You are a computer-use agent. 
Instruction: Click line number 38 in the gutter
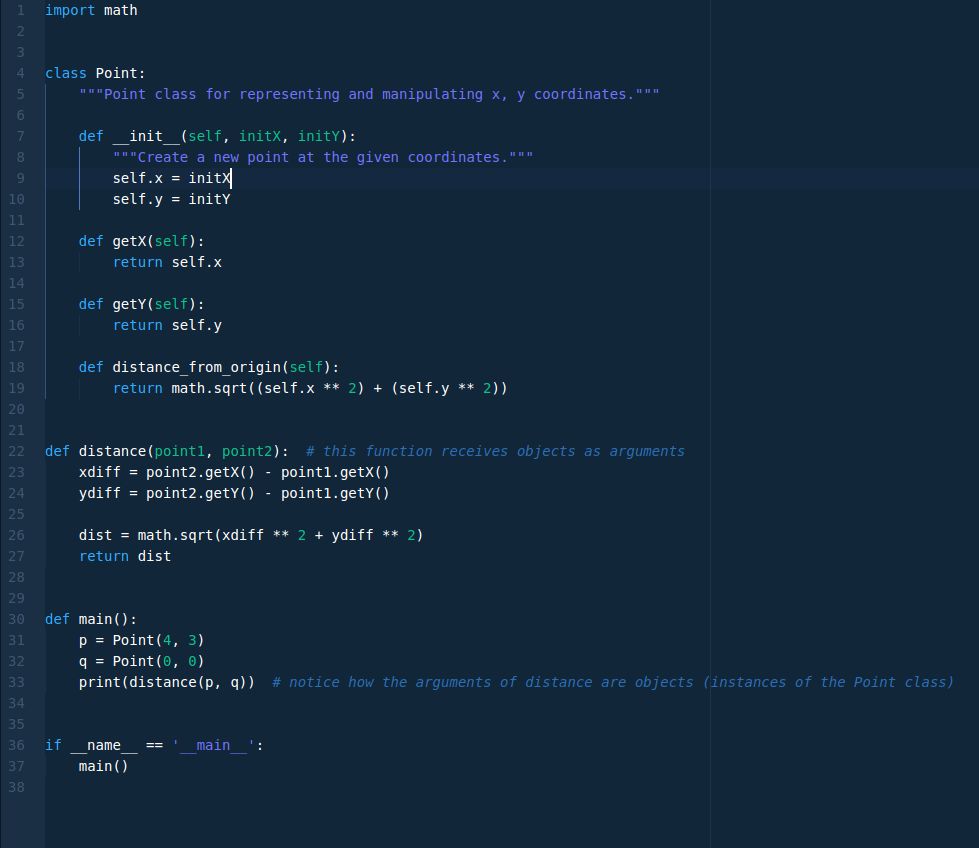point(18,787)
